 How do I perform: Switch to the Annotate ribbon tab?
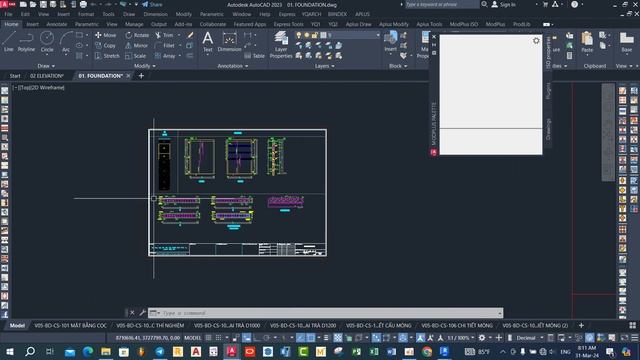(x=56, y=24)
